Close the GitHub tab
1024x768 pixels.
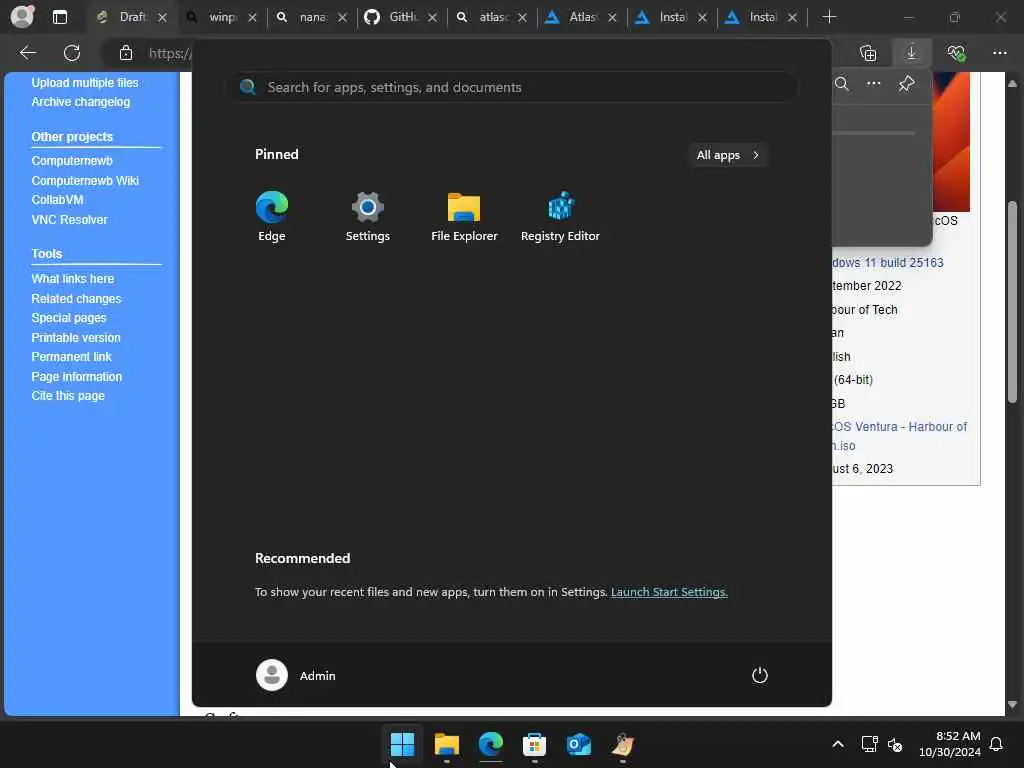coord(432,18)
